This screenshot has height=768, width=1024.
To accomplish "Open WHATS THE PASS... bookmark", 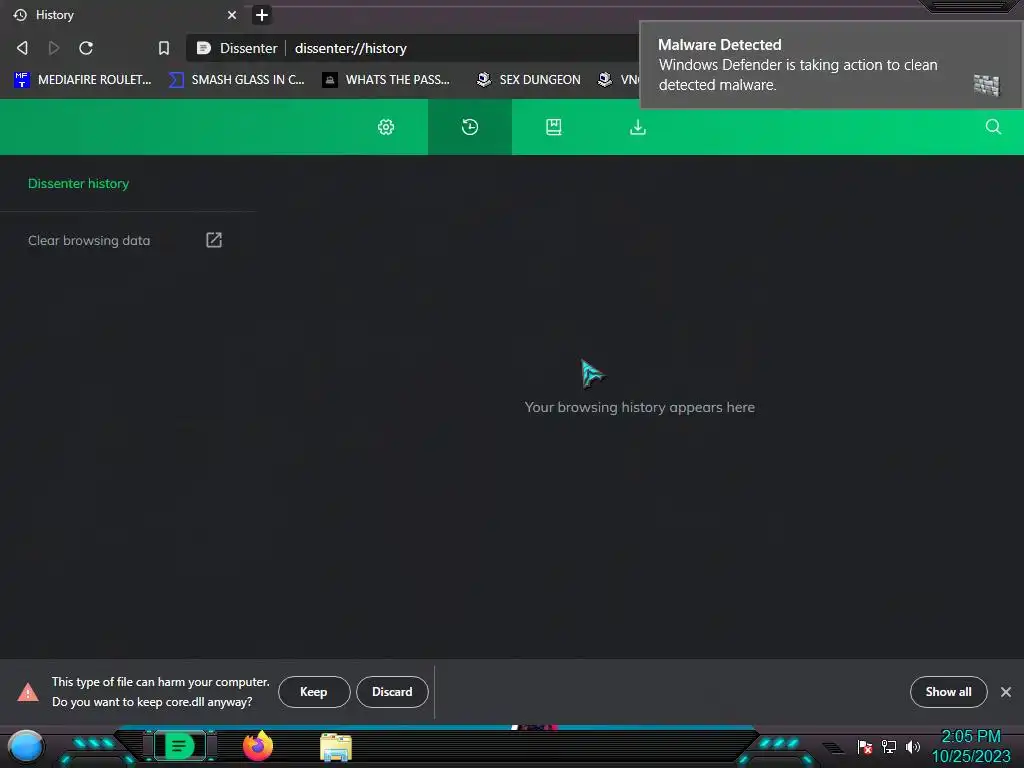I will (386, 80).
